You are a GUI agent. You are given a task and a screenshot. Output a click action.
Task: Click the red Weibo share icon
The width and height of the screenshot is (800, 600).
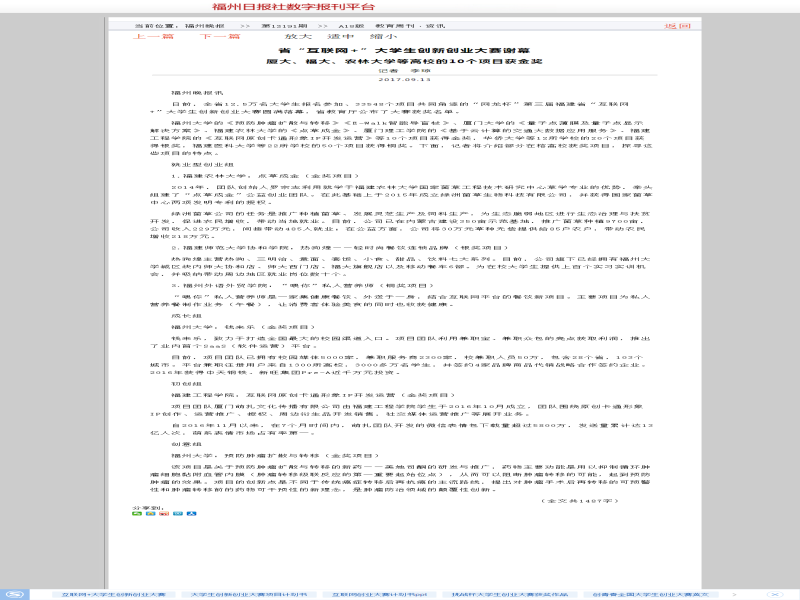click(164, 513)
